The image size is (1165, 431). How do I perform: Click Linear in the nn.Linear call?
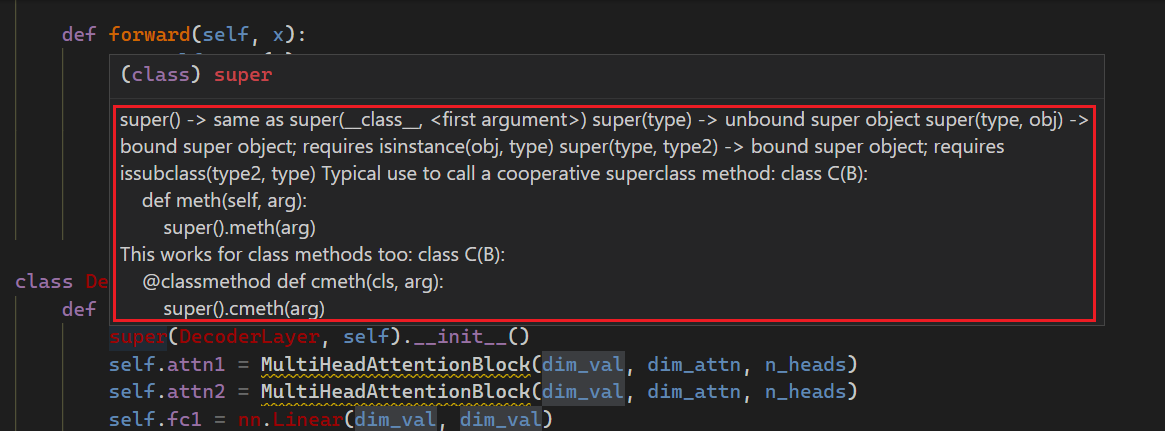(x=313, y=416)
